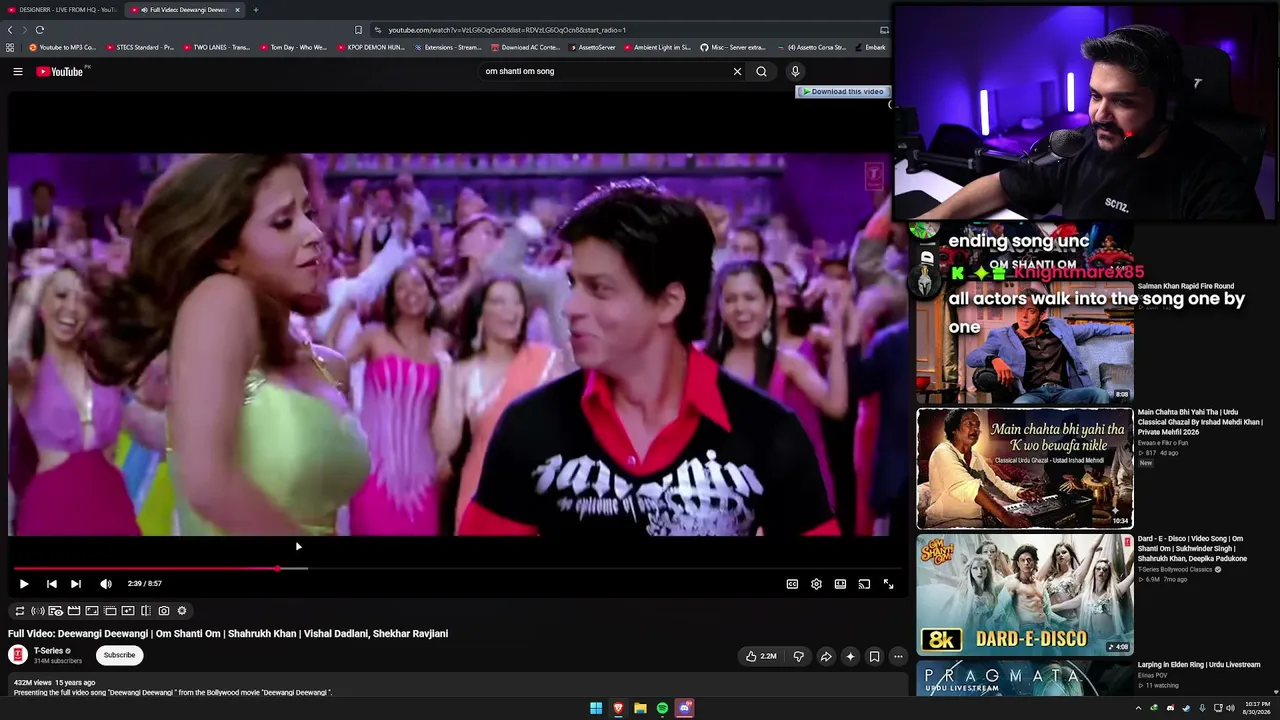This screenshot has height=720, width=1280.
Task: Bookmark this page from the address bar
Action: coord(358,30)
